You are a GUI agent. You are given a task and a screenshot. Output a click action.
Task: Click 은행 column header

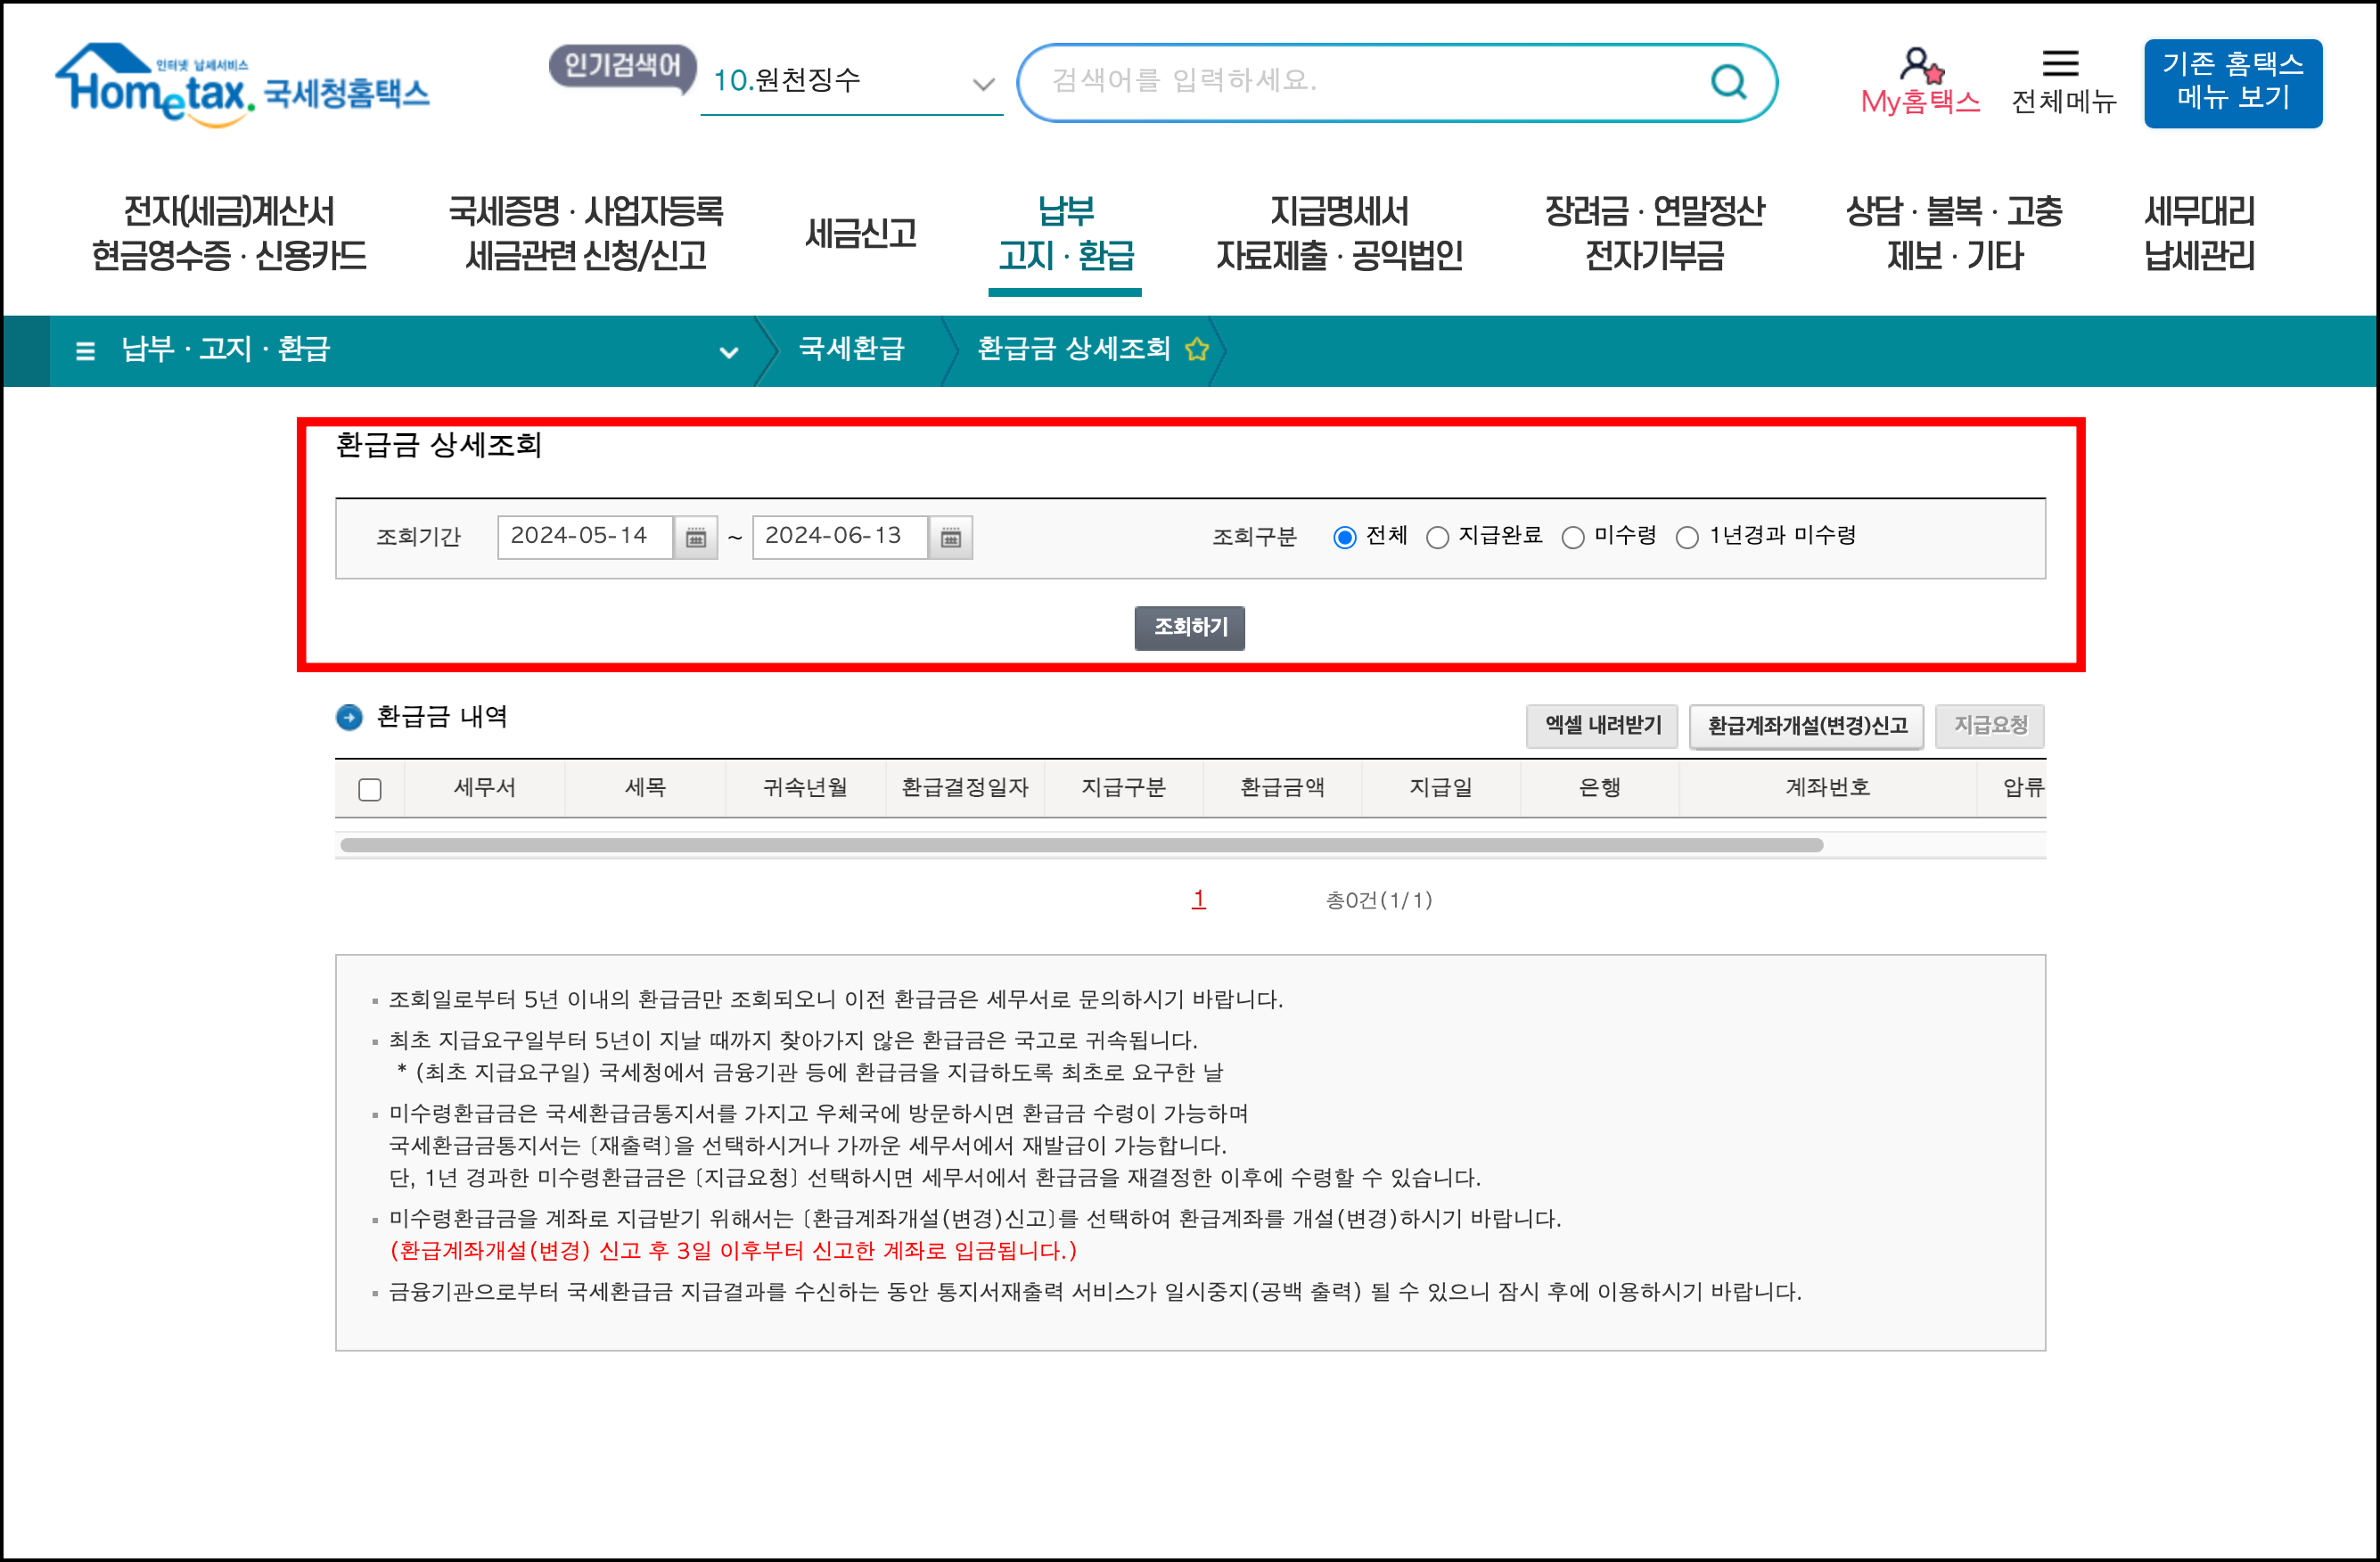point(1599,788)
